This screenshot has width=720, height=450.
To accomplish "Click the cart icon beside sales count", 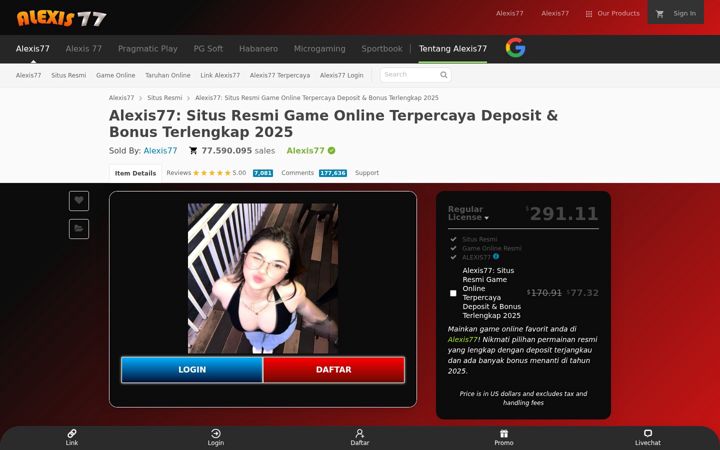I will click(x=193, y=151).
